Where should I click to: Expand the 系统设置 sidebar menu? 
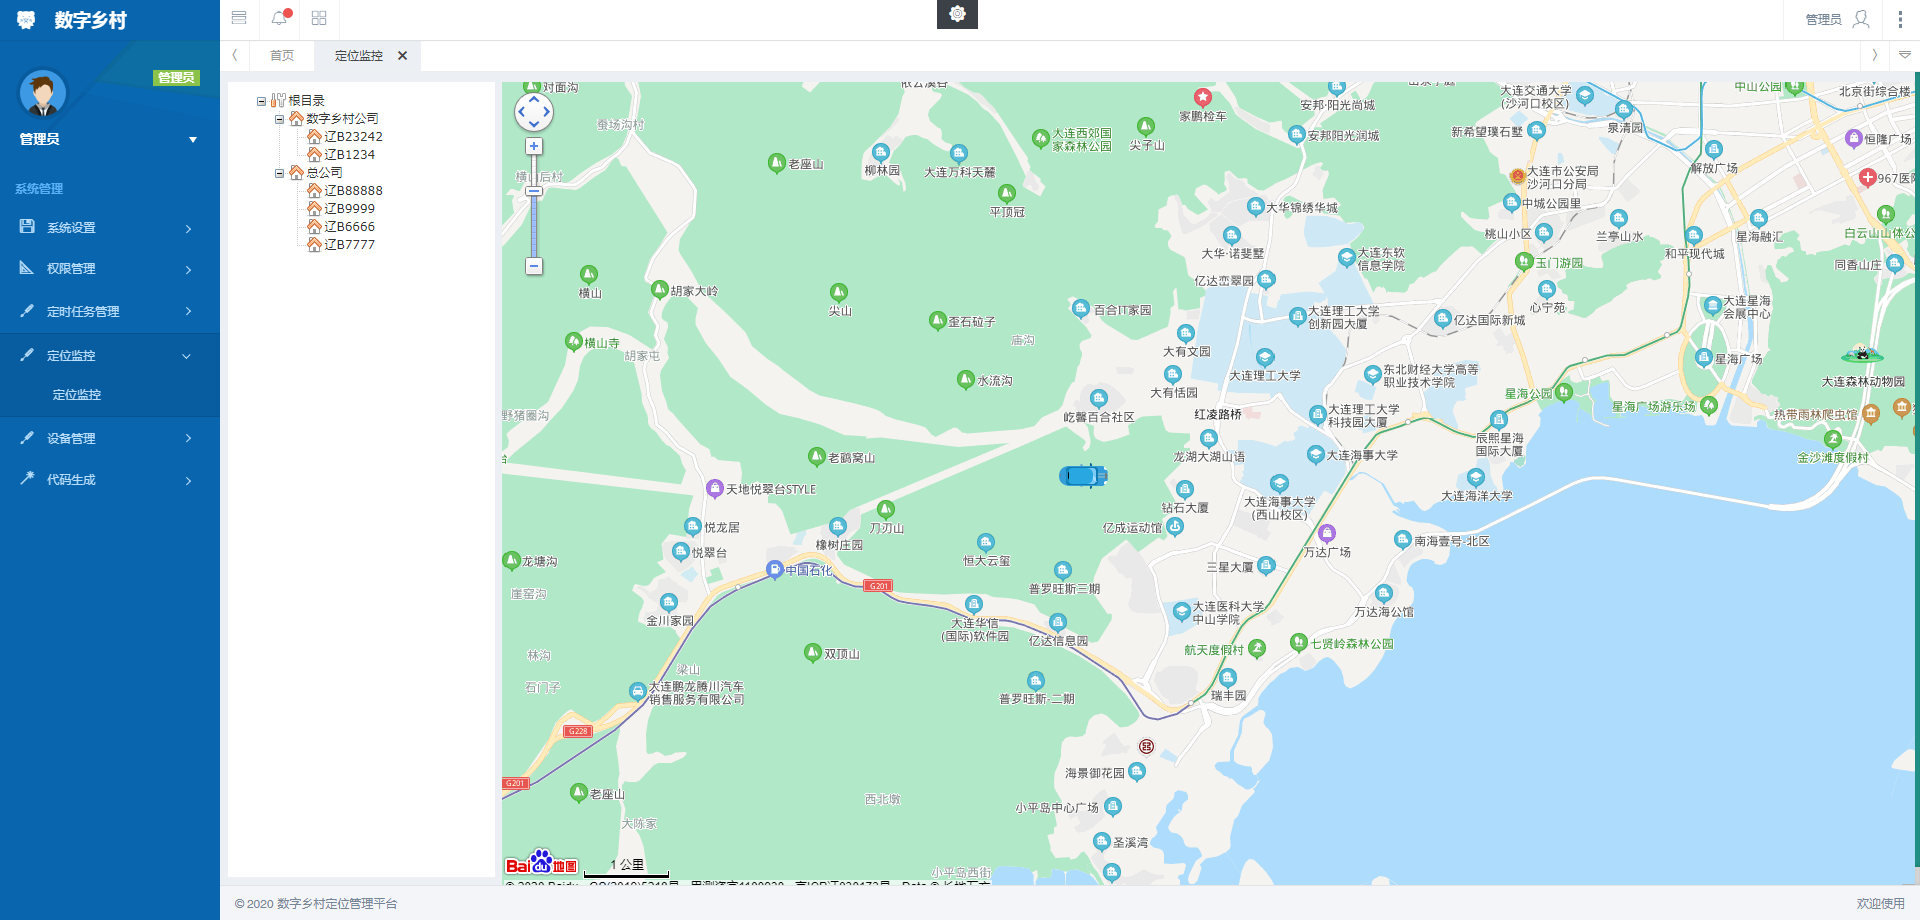[x=110, y=228]
